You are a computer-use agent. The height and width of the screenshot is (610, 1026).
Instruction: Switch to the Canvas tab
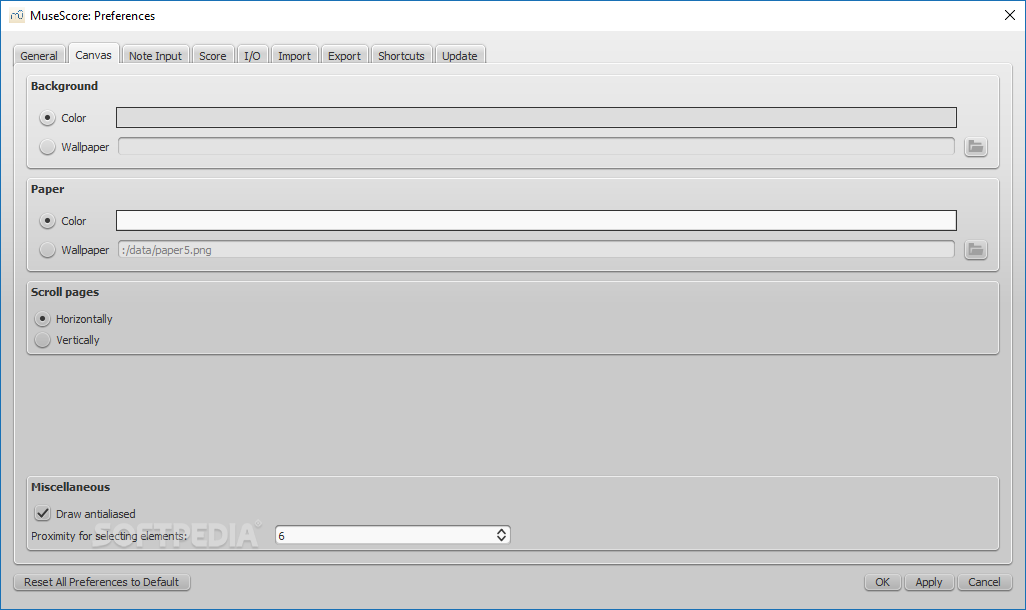[93, 54]
